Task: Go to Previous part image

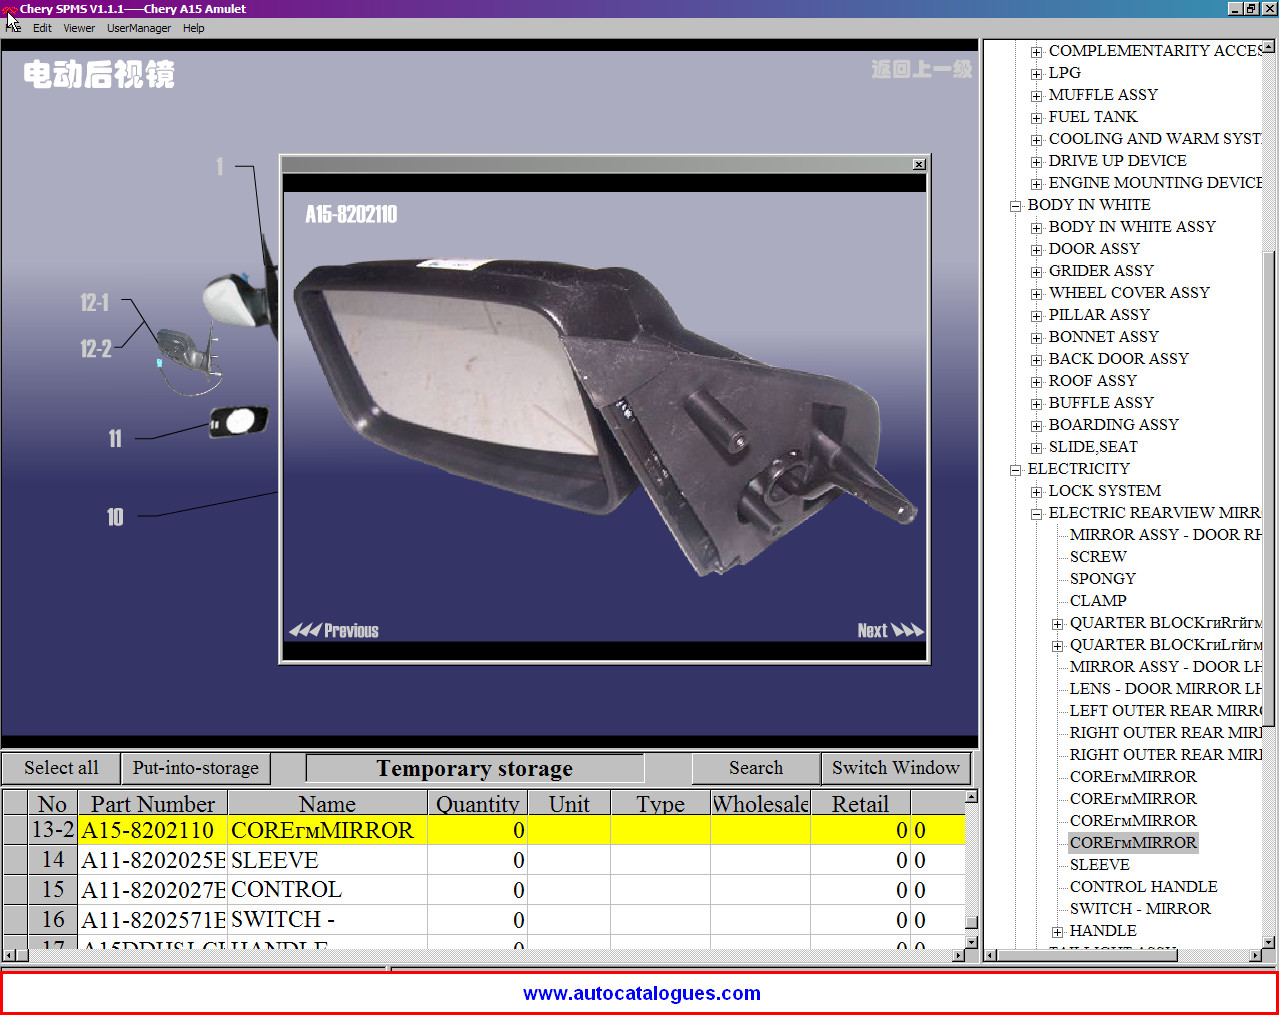Action: pyautogui.click(x=334, y=631)
